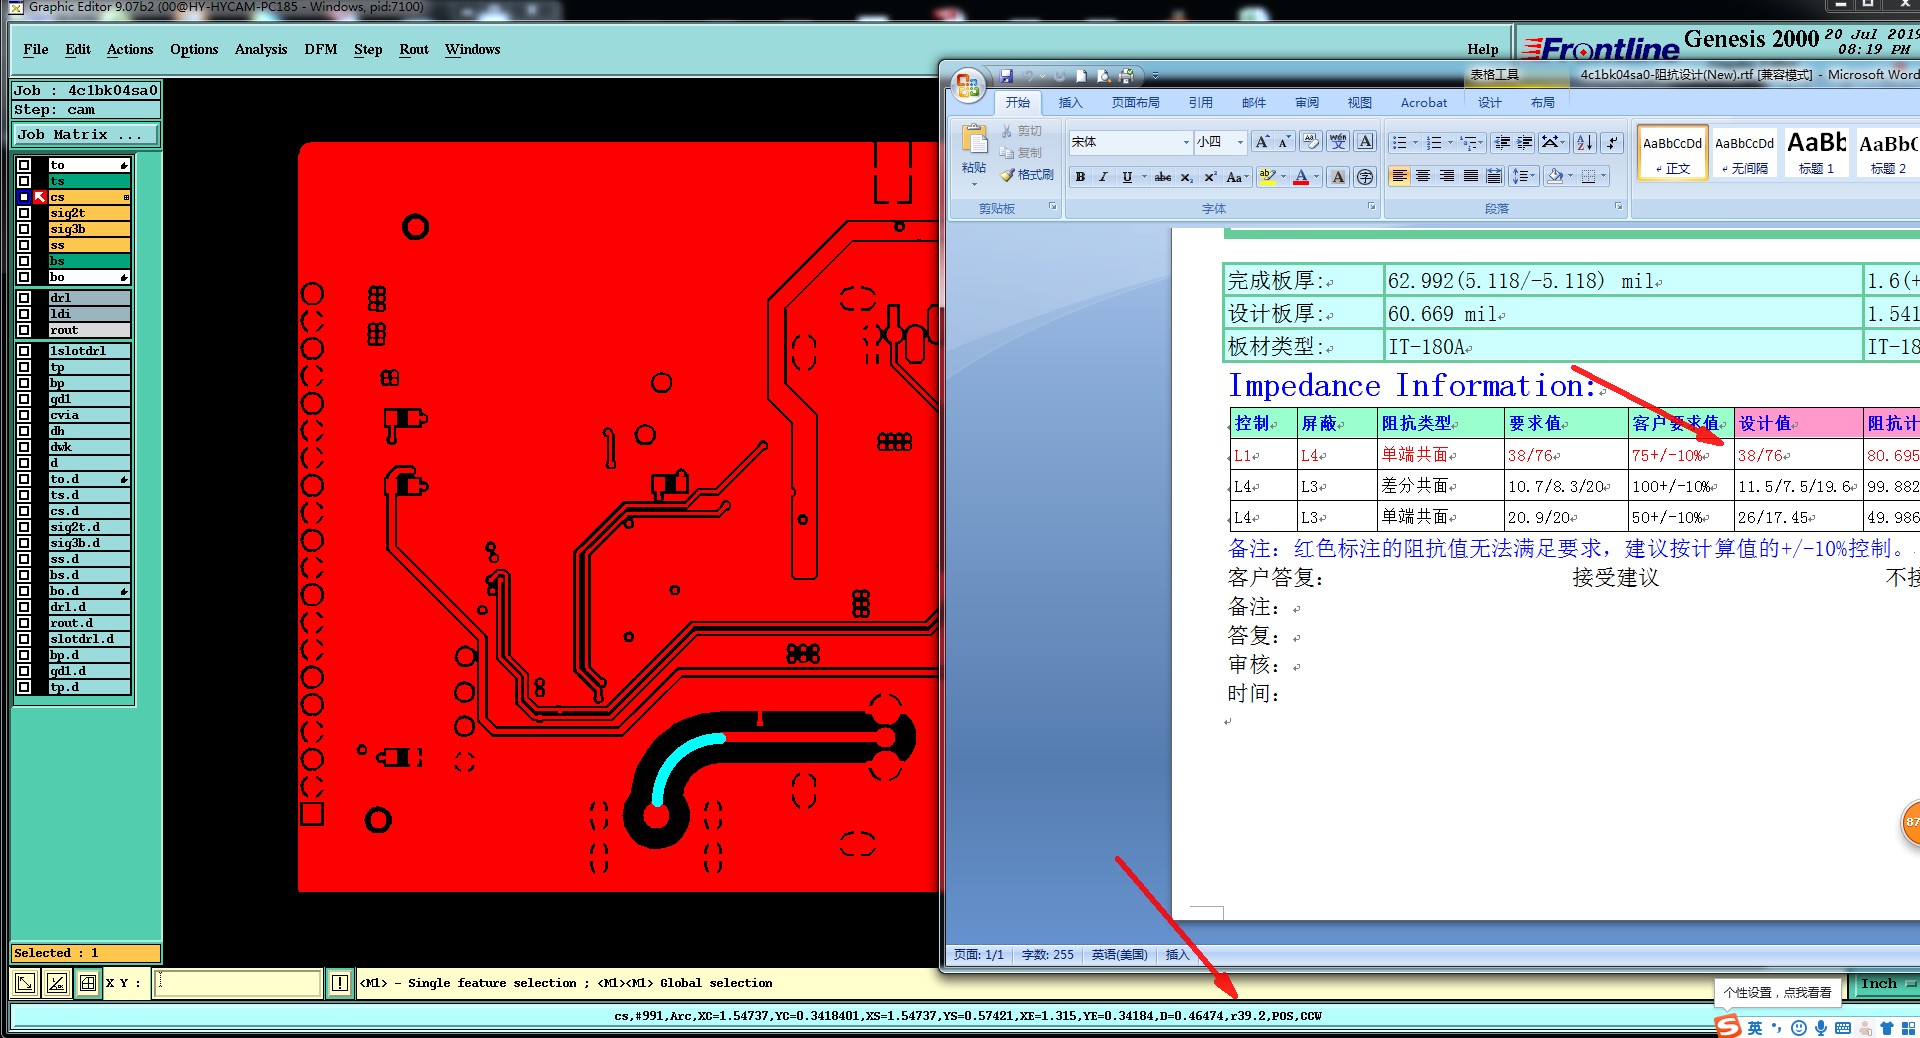Open the Genesis Analysis menu
This screenshot has height=1038, width=1920.
click(x=261, y=49)
